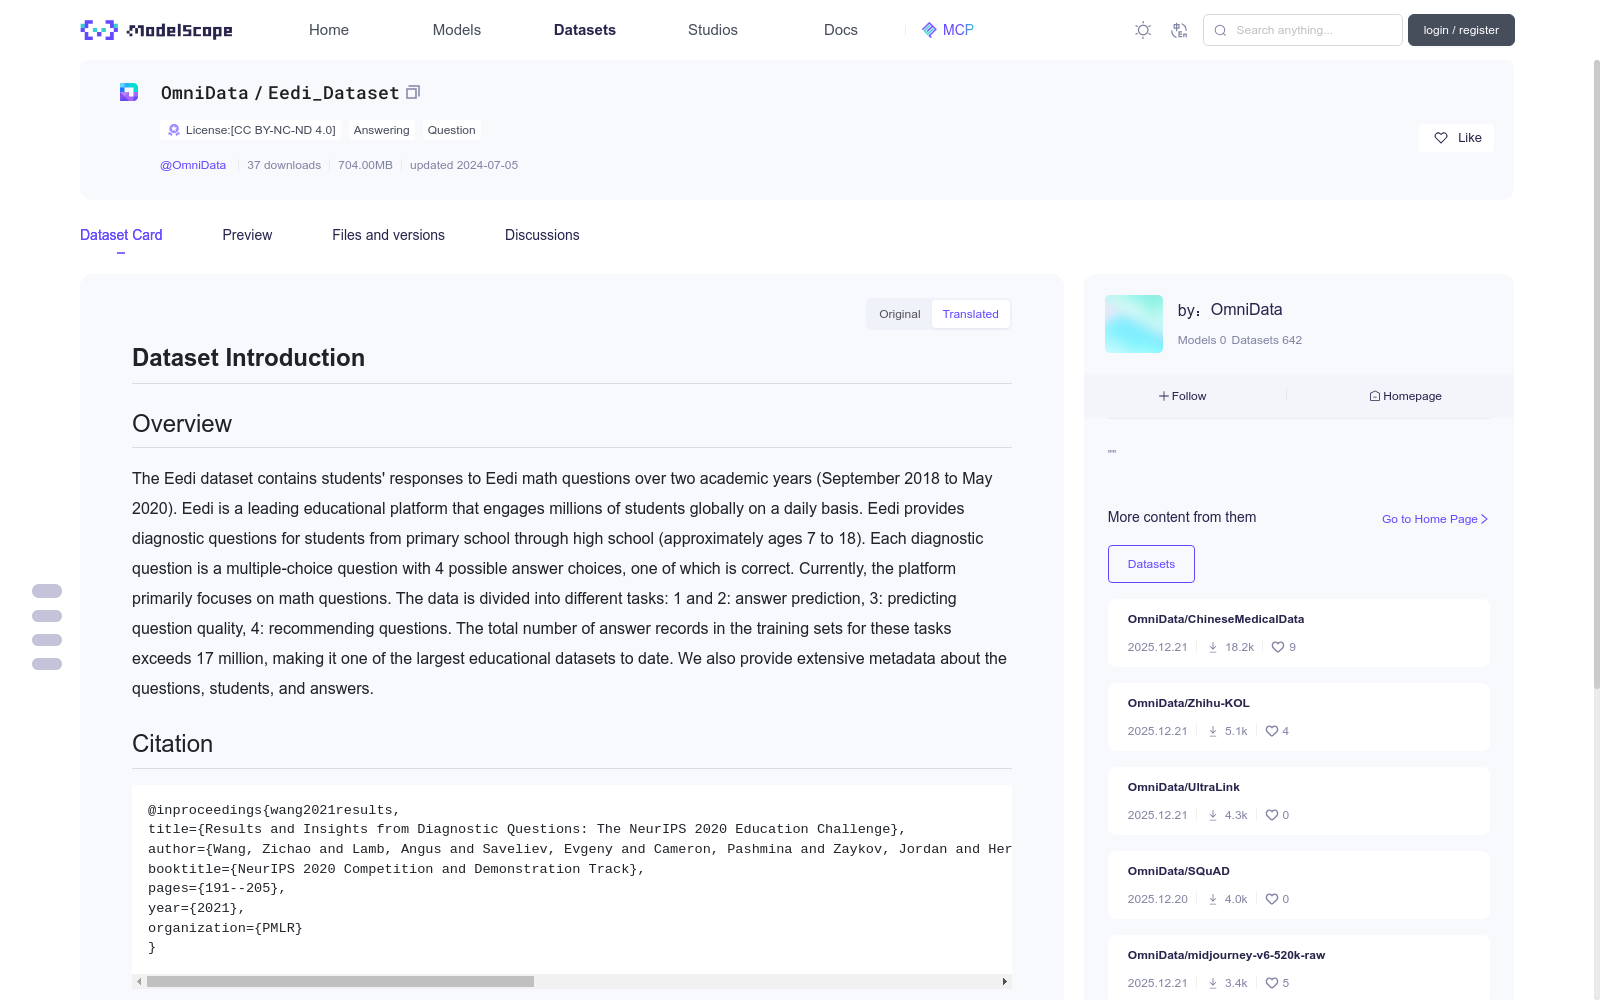Click the OmniData author avatar thumbnail
This screenshot has height=1000, width=1600.
pyautogui.click(x=1134, y=324)
